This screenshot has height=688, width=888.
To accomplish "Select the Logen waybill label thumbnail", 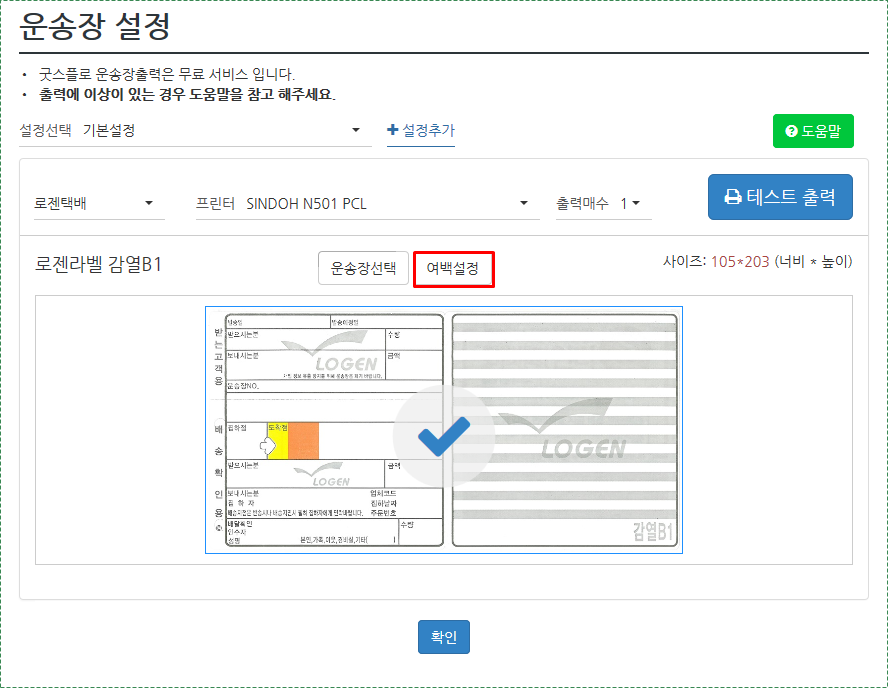I will point(443,430).
